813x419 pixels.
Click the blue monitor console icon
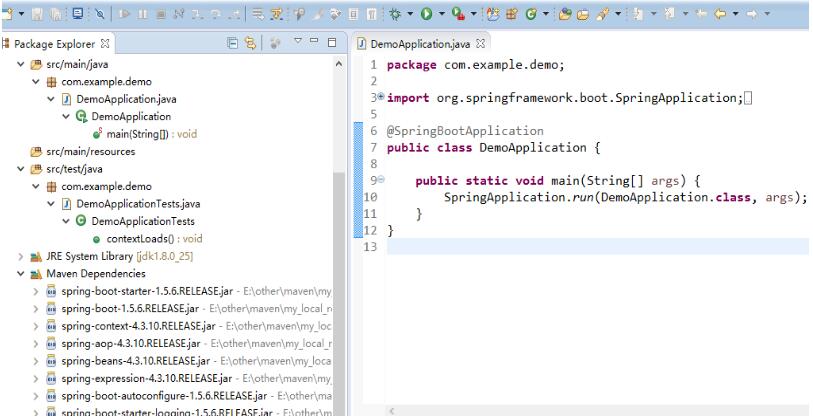pos(78,13)
